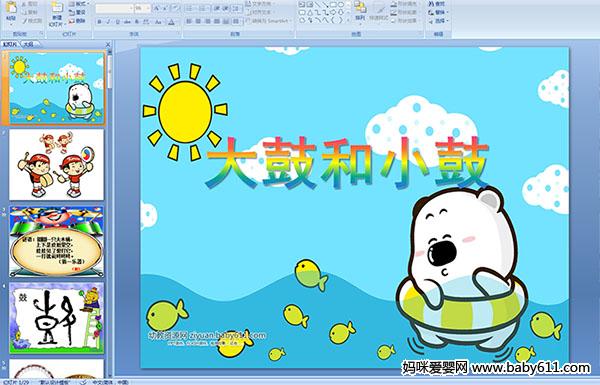Image resolution: width=600 pixels, height=385 pixels.
Task: Toggle Underline formatting in the ribbon
Action: coord(117,22)
